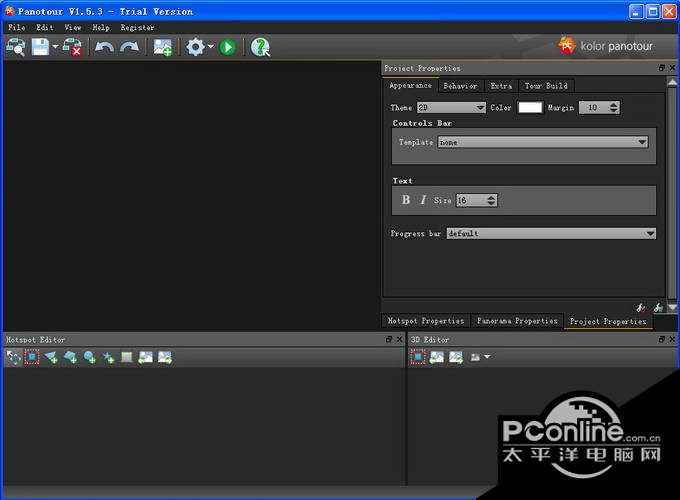Open the Help menu
The width and height of the screenshot is (680, 500).
(101, 27)
